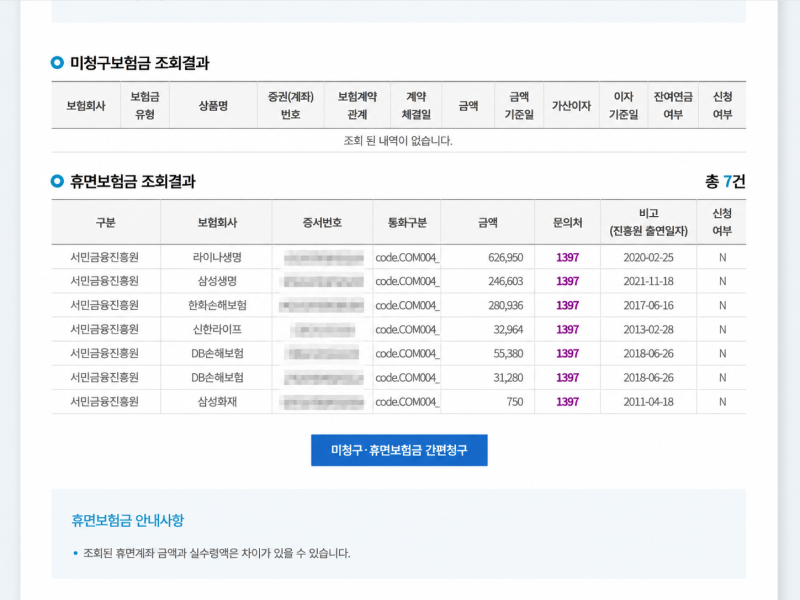Click the 보험계약 관계 column header
800x600 pixels.
(357, 106)
